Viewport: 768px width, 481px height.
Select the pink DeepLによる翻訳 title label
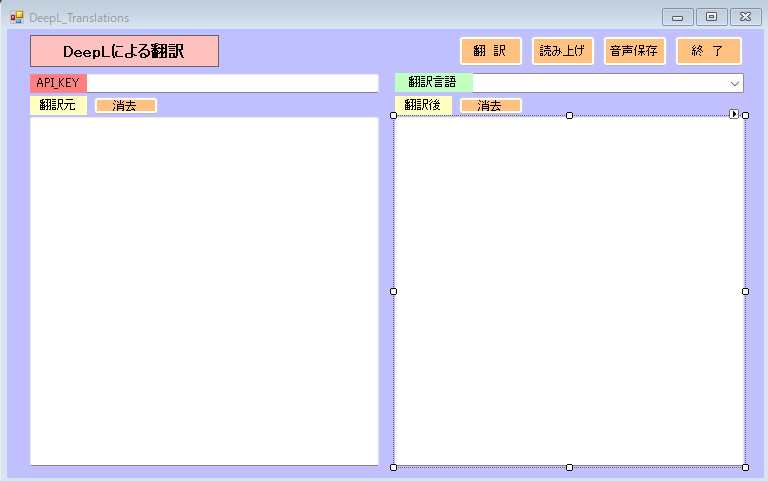(124, 51)
